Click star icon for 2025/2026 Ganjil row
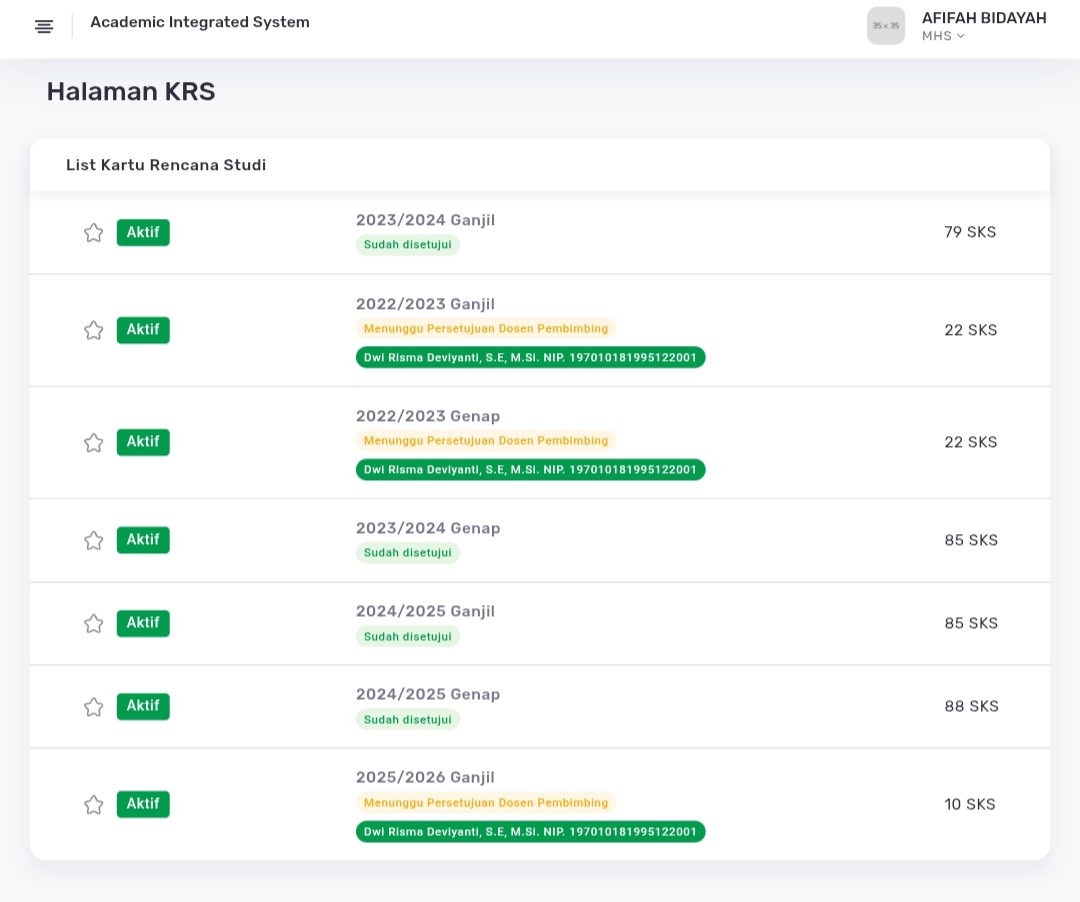 (x=93, y=805)
